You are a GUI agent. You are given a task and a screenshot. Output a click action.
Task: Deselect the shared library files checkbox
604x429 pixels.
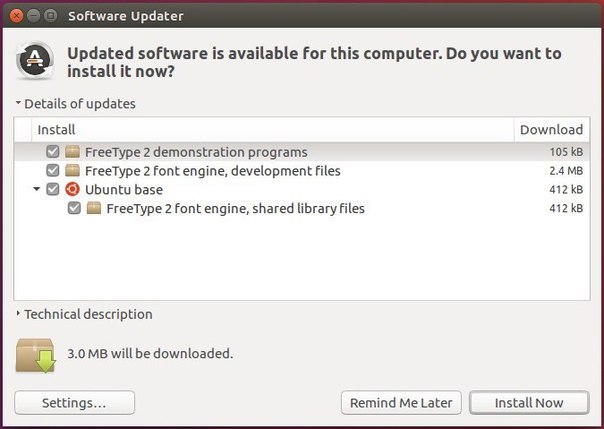tap(74, 208)
